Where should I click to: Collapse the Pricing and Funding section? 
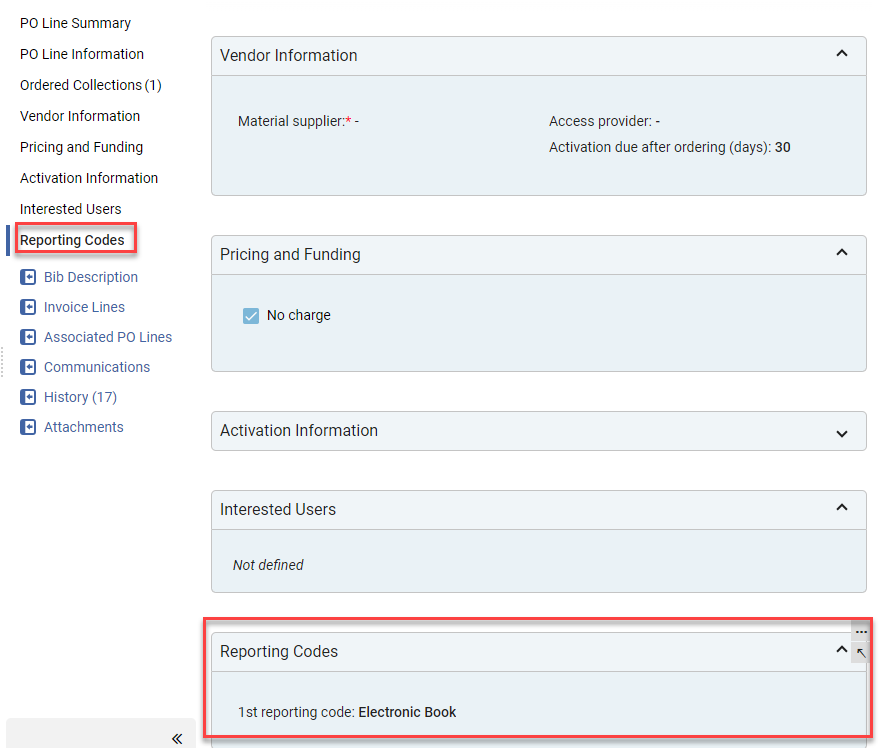click(x=842, y=253)
